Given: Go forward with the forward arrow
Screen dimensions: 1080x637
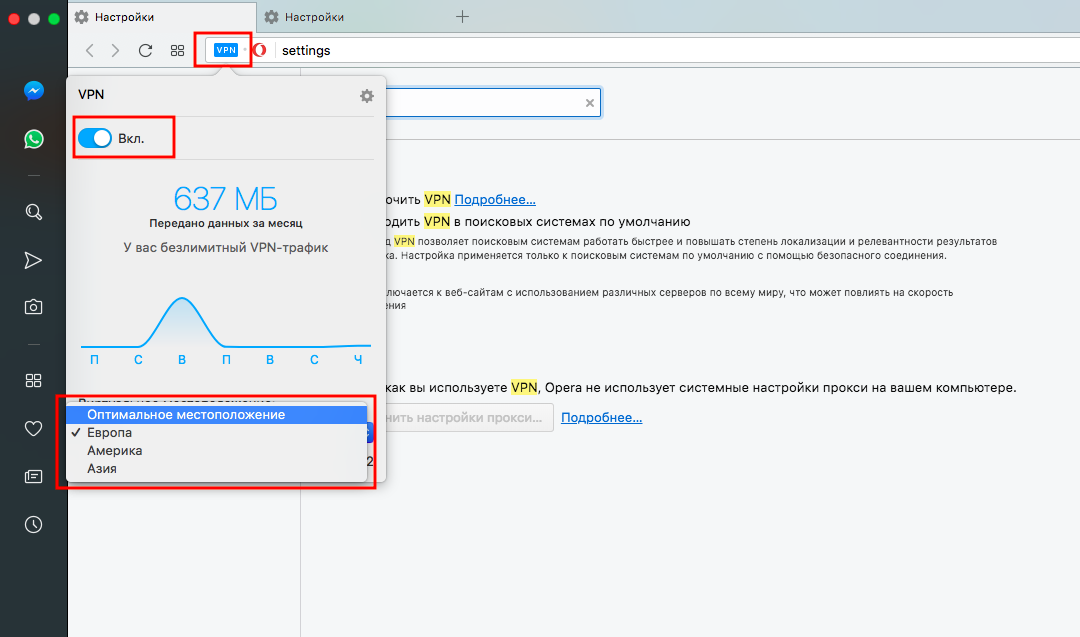Looking at the screenshot, I should [x=115, y=50].
